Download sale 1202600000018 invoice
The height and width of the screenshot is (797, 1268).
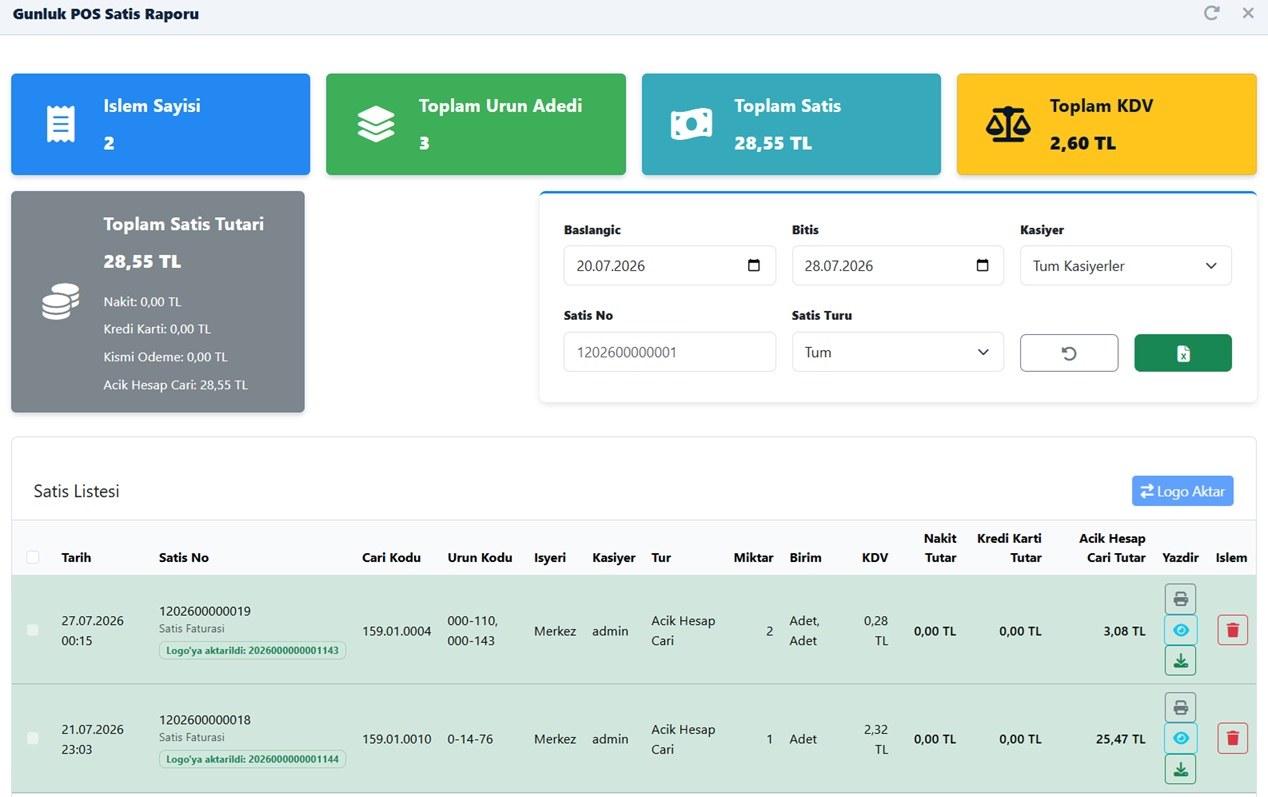[1180, 769]
